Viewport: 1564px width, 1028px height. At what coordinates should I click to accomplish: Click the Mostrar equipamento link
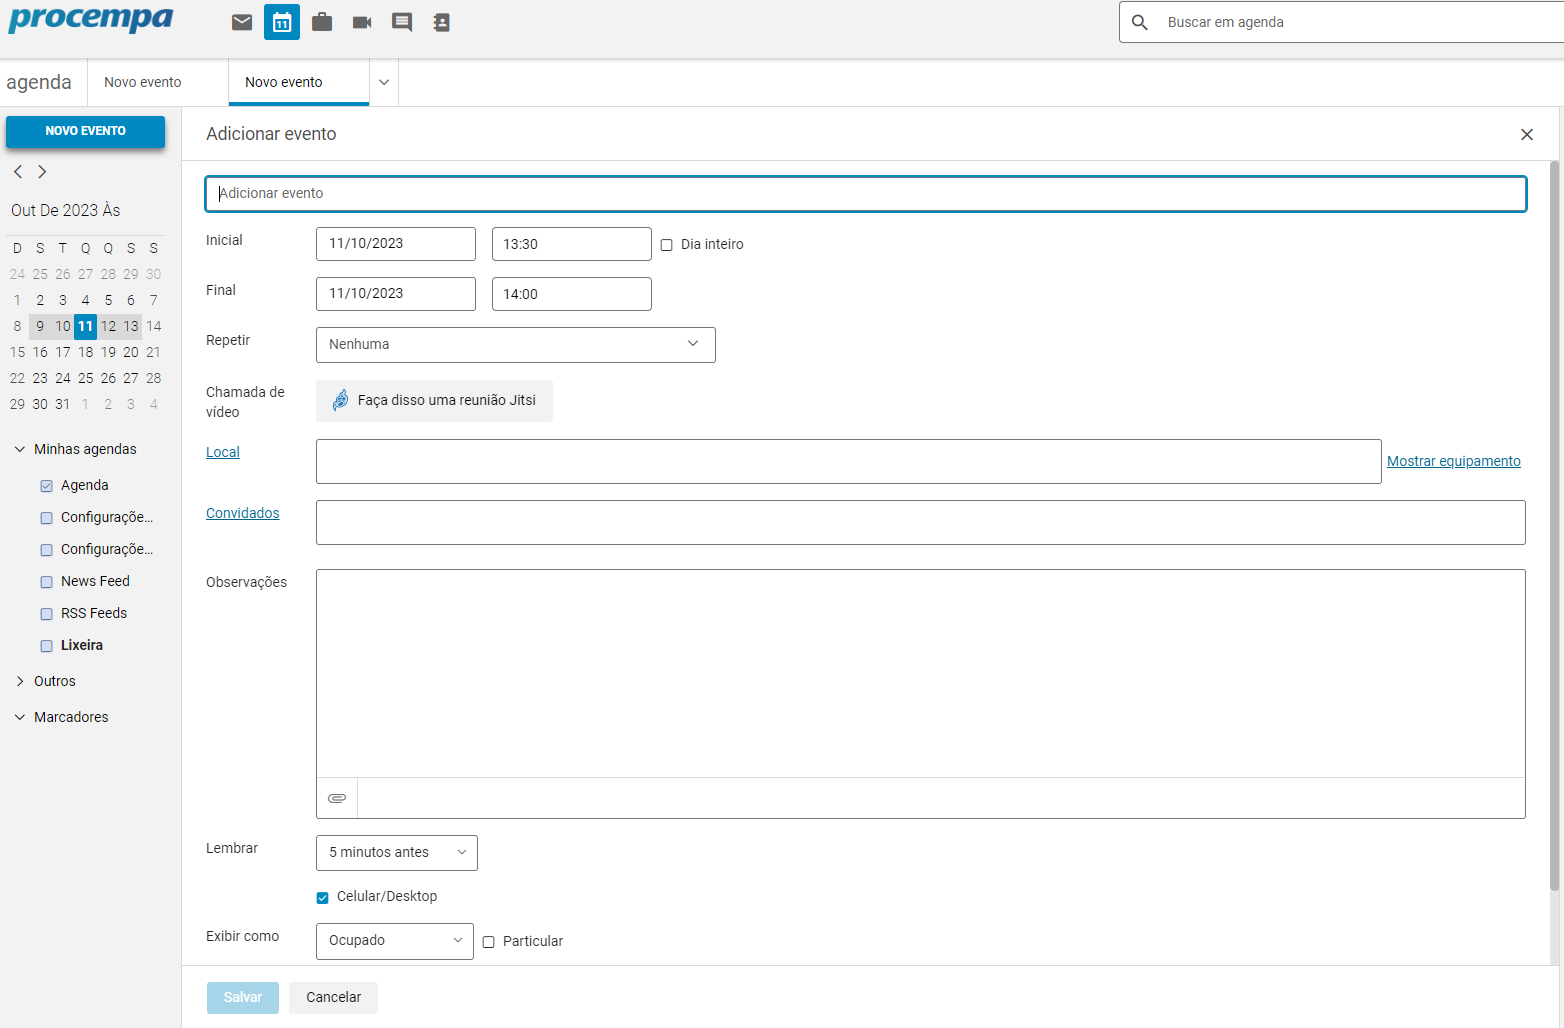(x=1453, y=461)
